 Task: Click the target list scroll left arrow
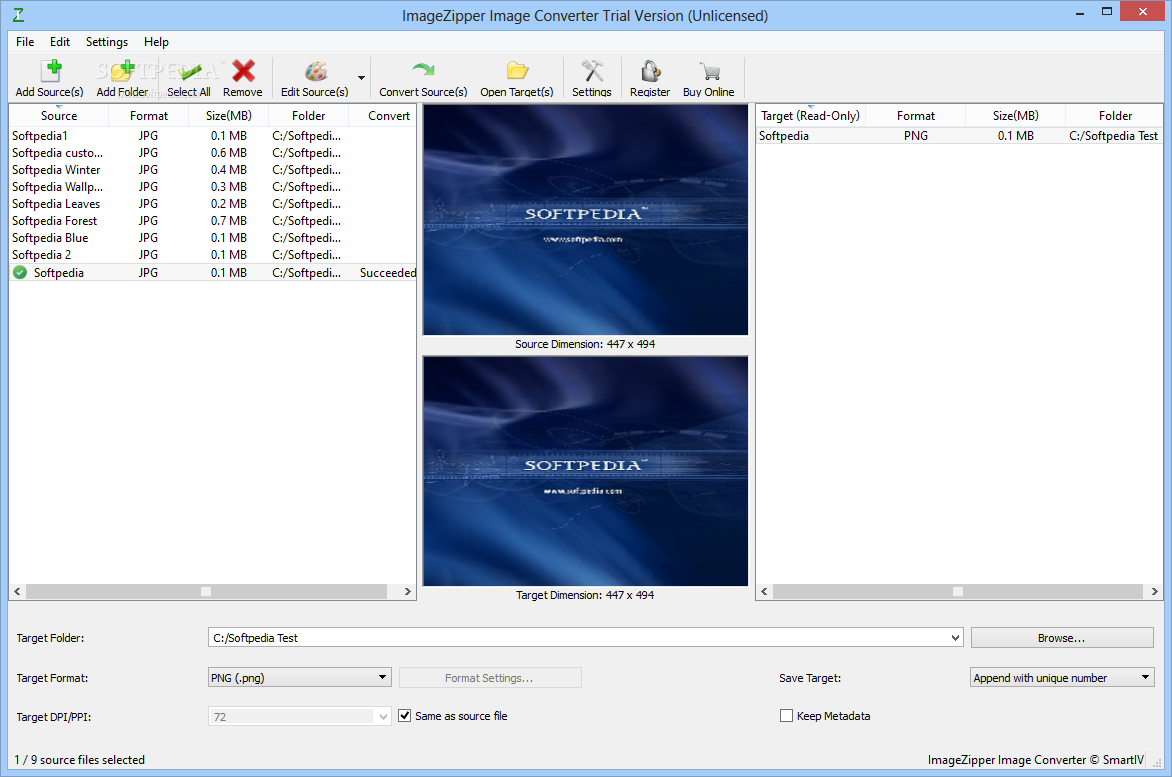[x=764, y=592]
